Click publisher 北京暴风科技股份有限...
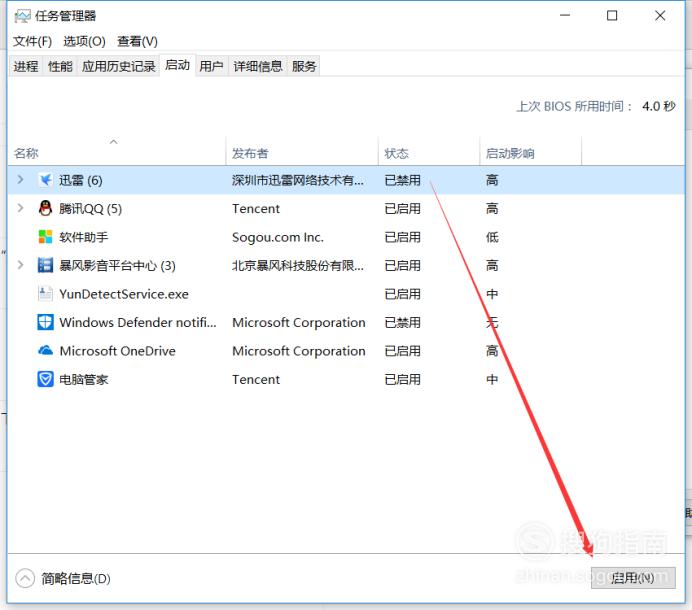692x610 pixels. tap(298, 265)
